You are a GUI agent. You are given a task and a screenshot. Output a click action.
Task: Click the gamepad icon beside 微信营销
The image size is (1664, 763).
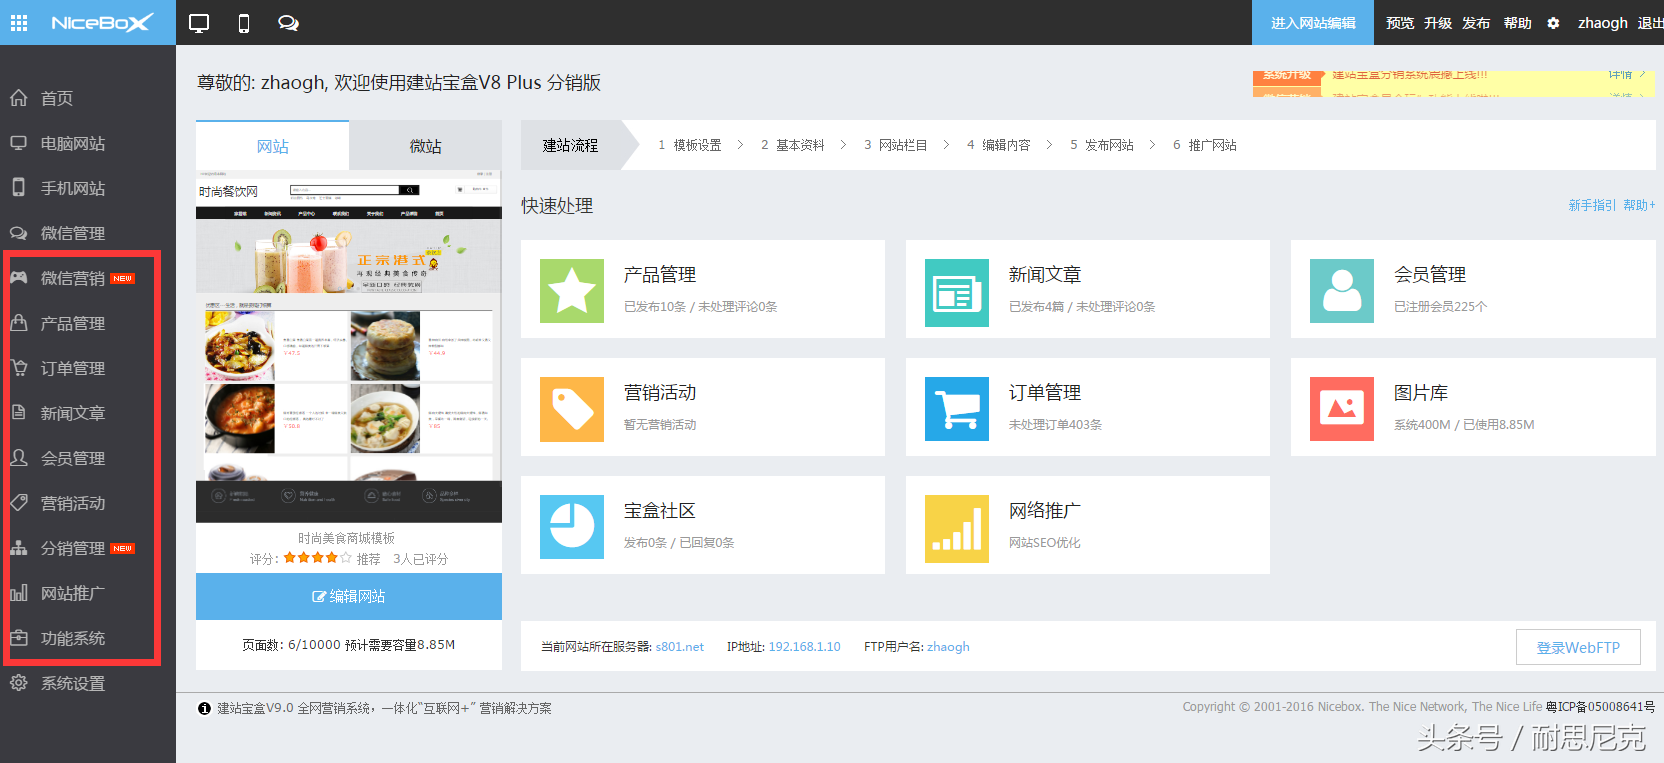pyautogui.click(x=19, y=277)
